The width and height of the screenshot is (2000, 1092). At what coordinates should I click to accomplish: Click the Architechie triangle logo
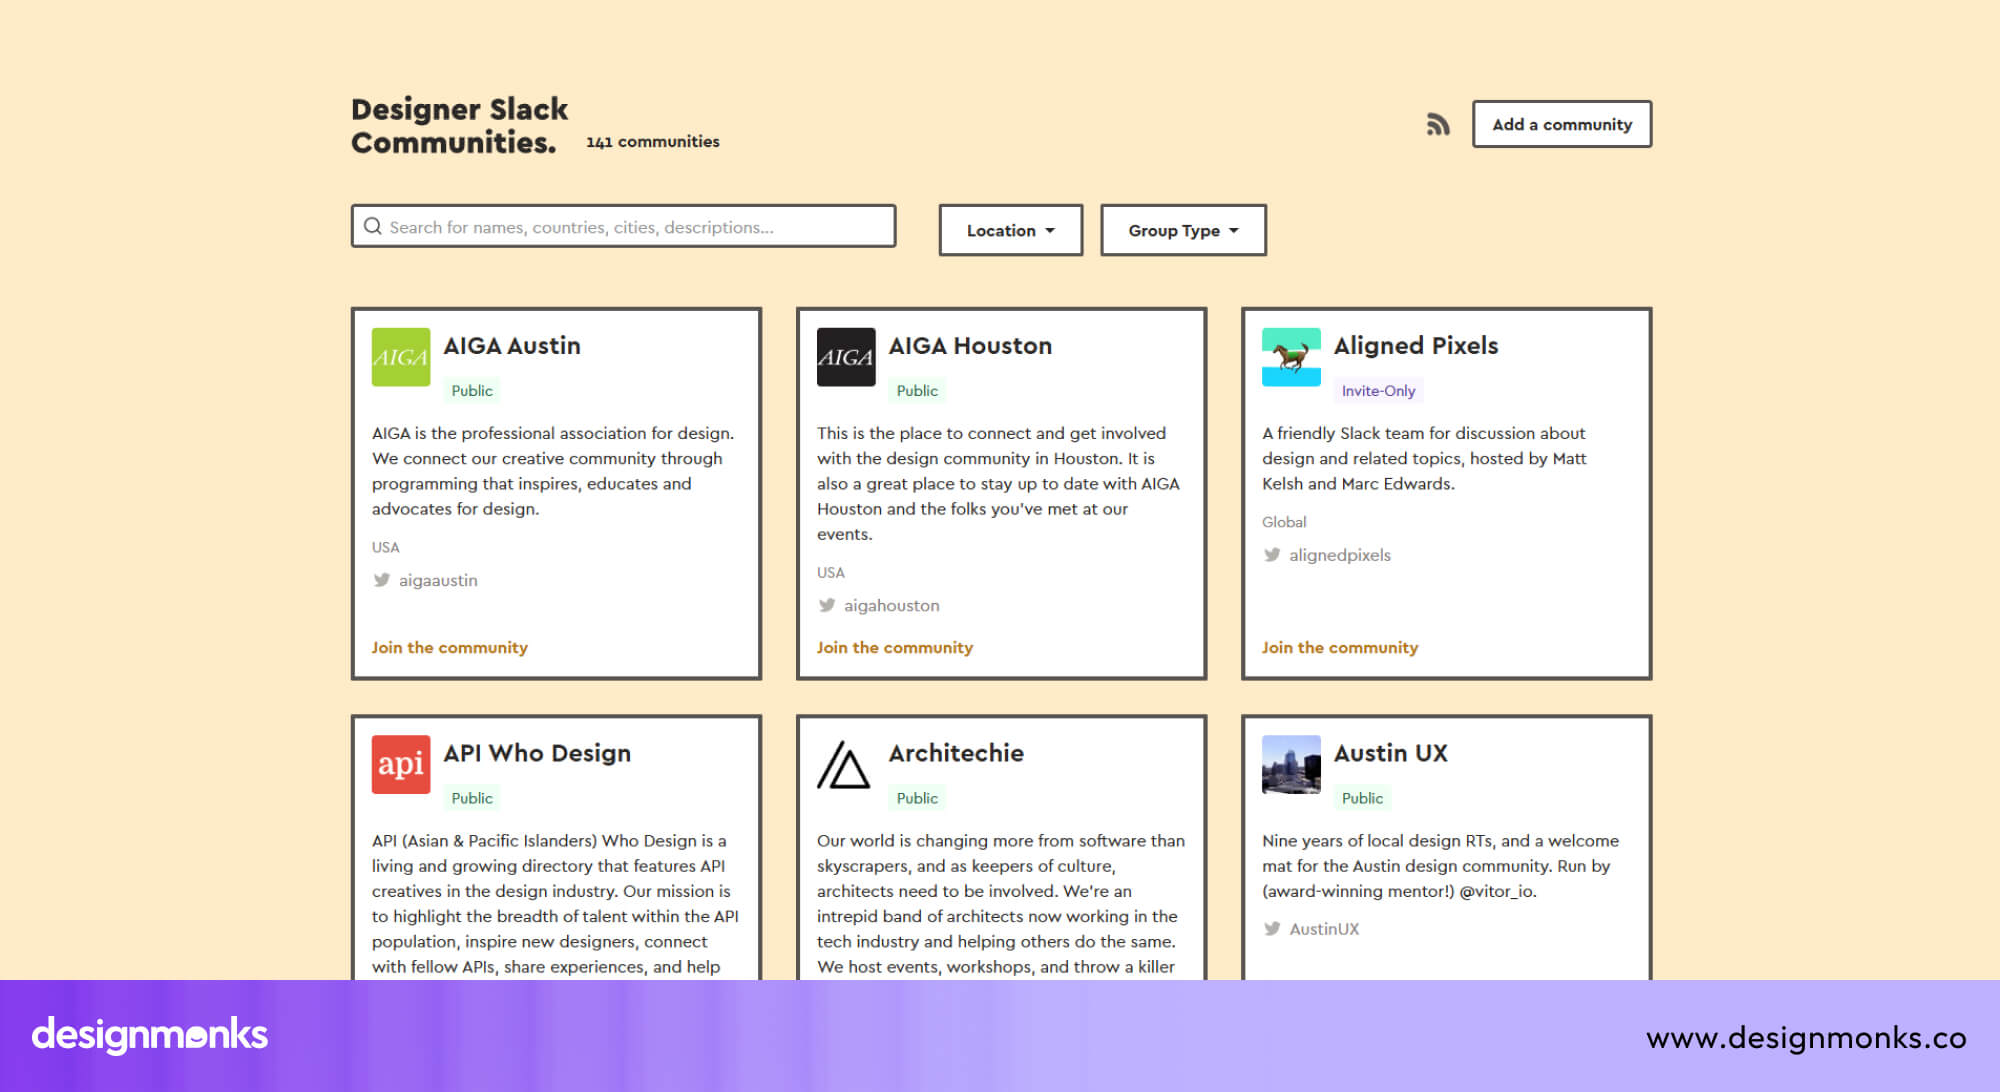(x=846, y=764)
